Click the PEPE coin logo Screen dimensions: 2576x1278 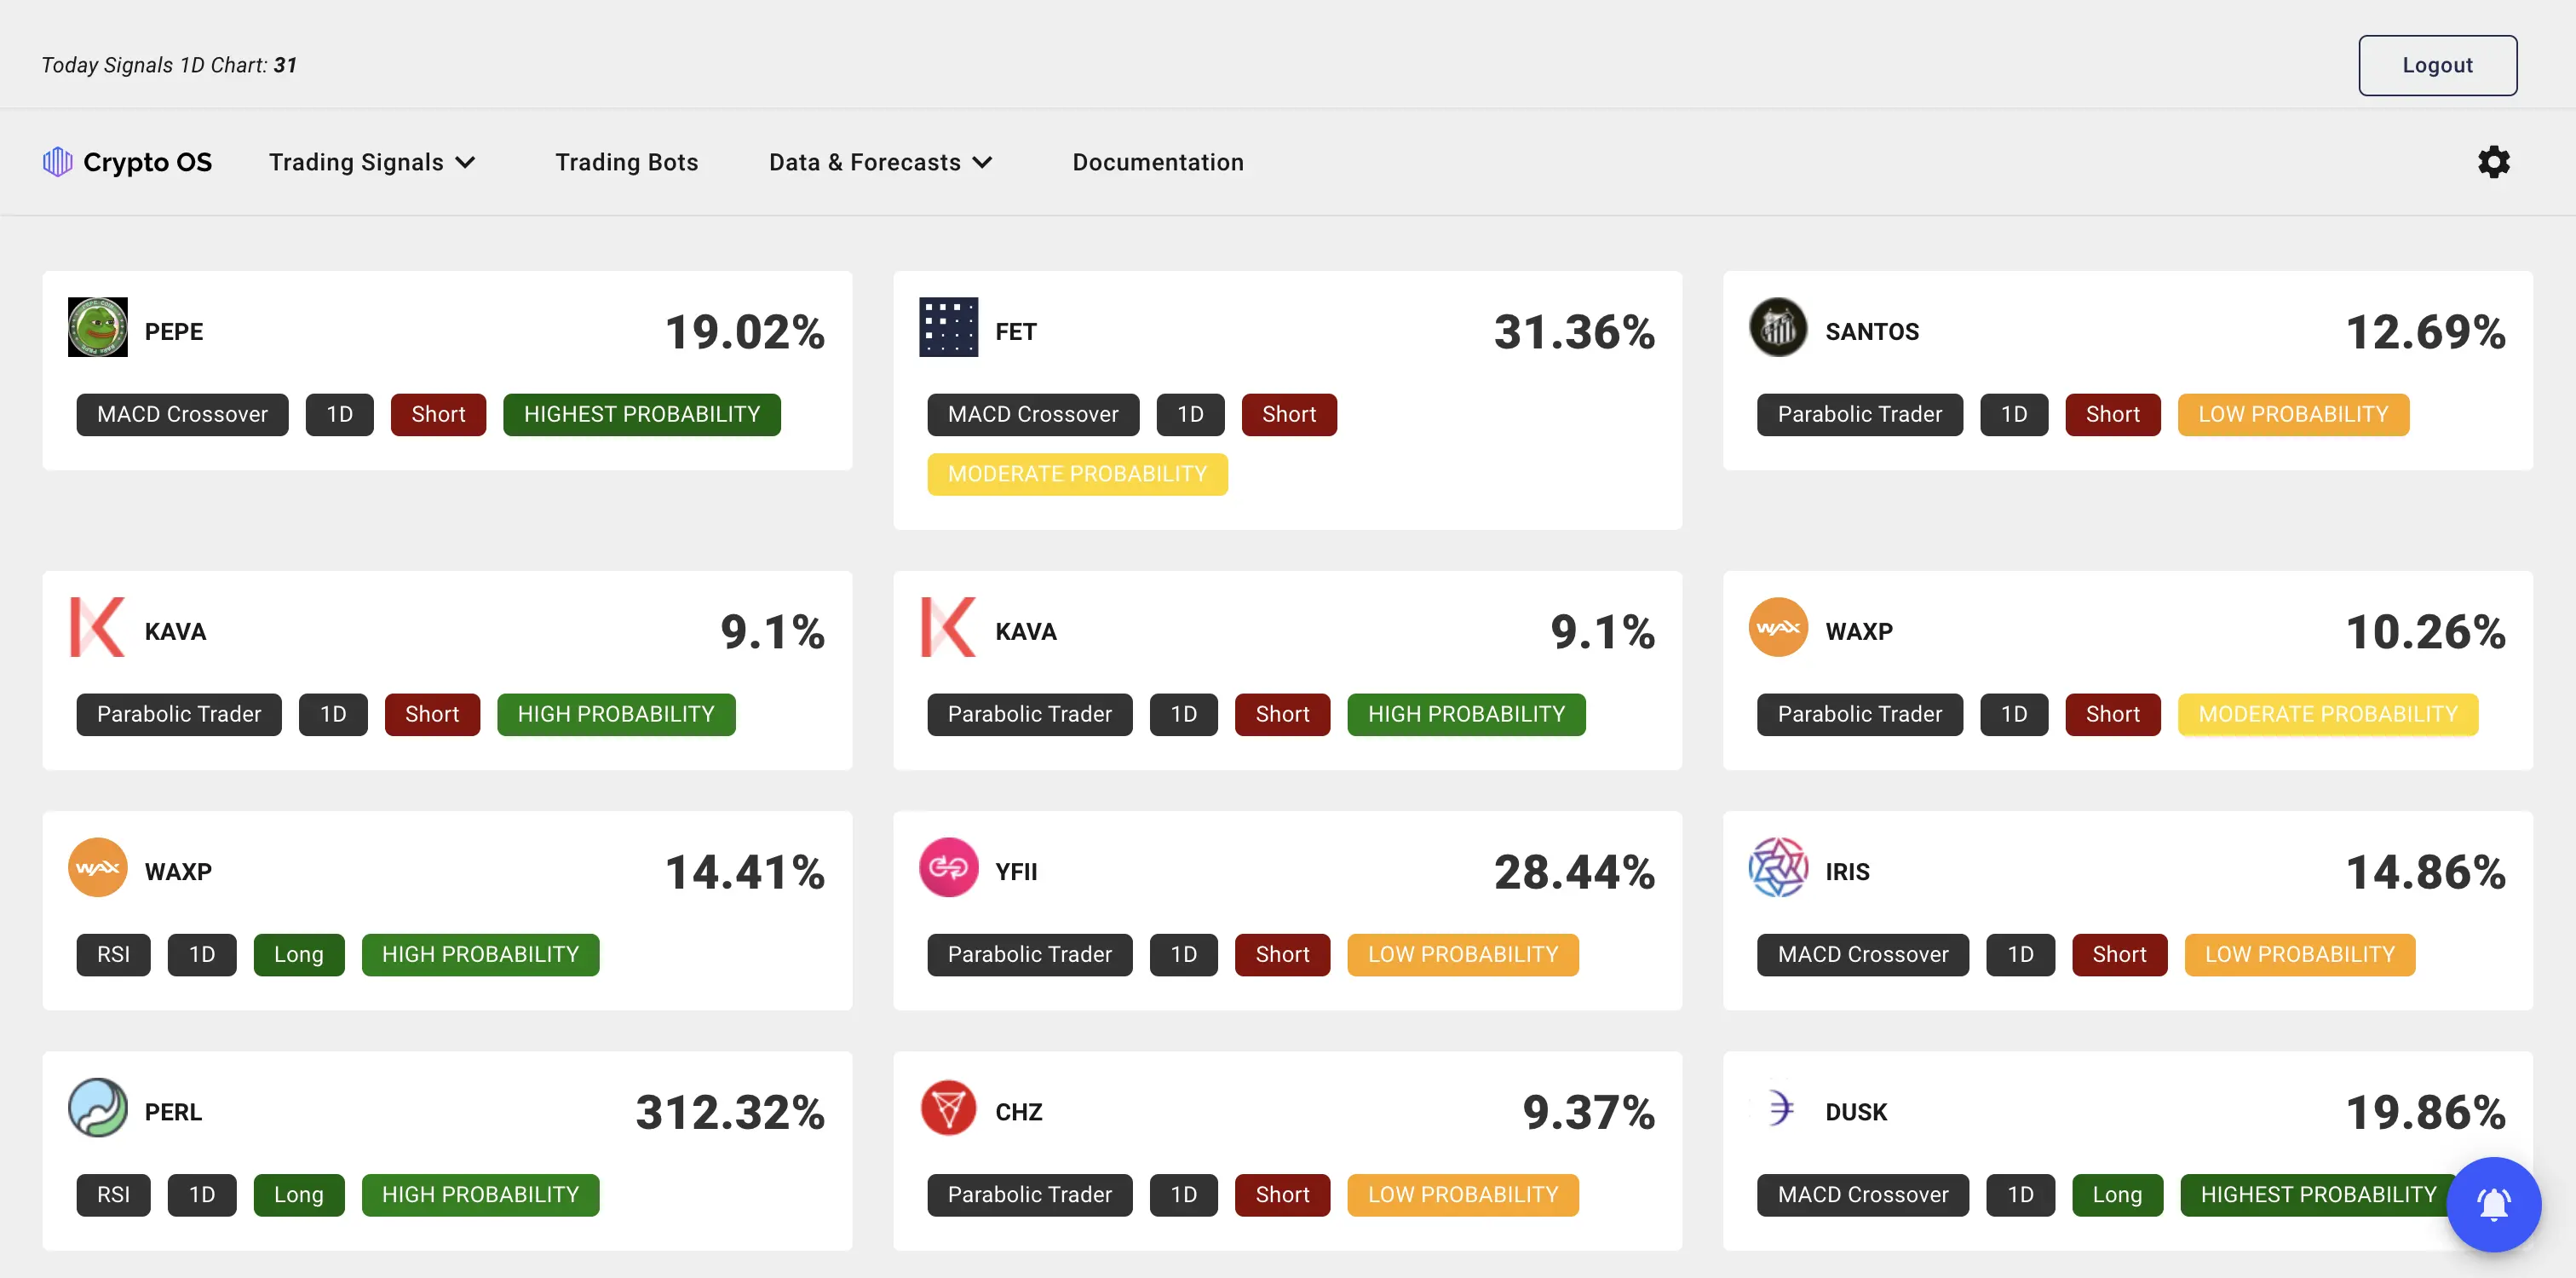pyautogui.click(x=97, y=327)
